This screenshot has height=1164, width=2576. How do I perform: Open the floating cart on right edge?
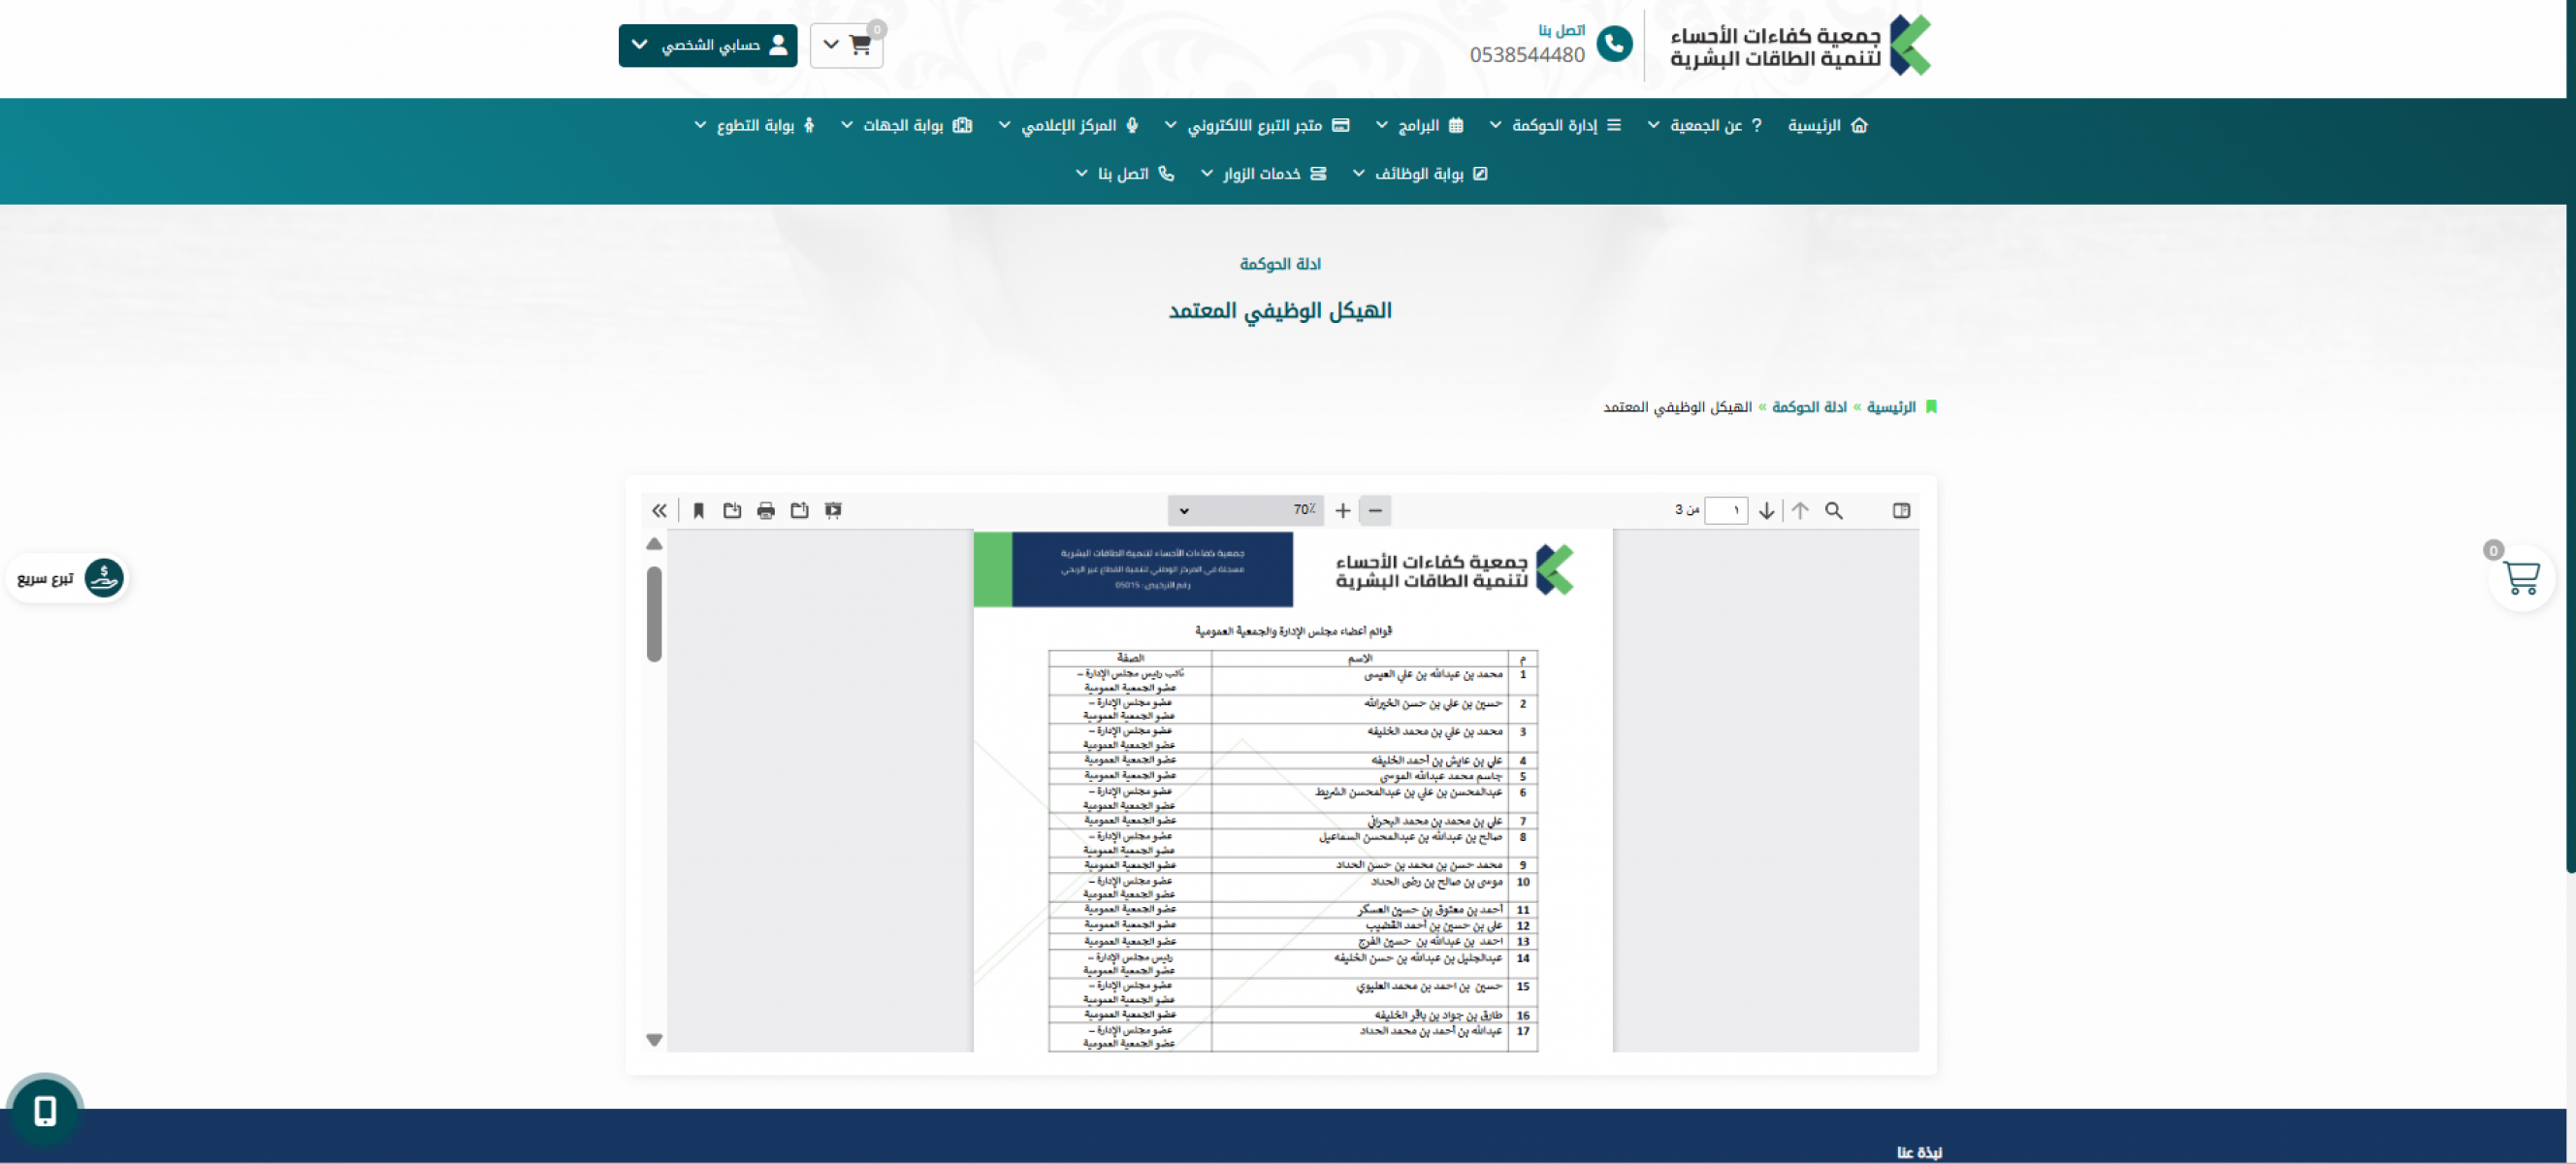point(2520,577)
